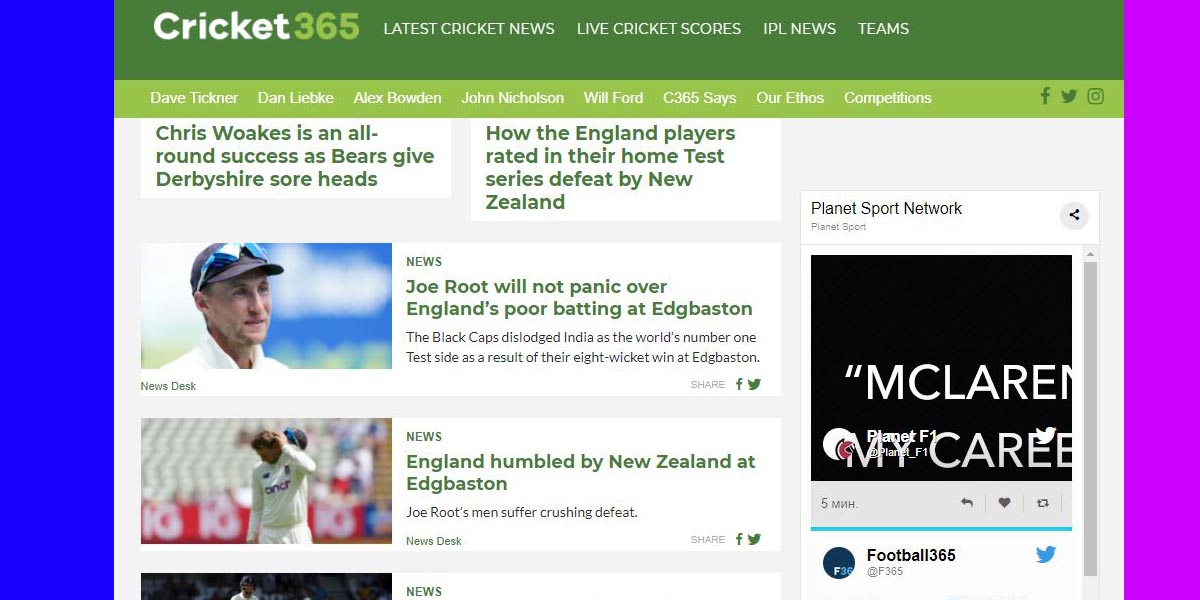Open Cricket365 Instagram page from header icon
The height and width of the screenshot is (600, 1200).
pos(1096,97)
